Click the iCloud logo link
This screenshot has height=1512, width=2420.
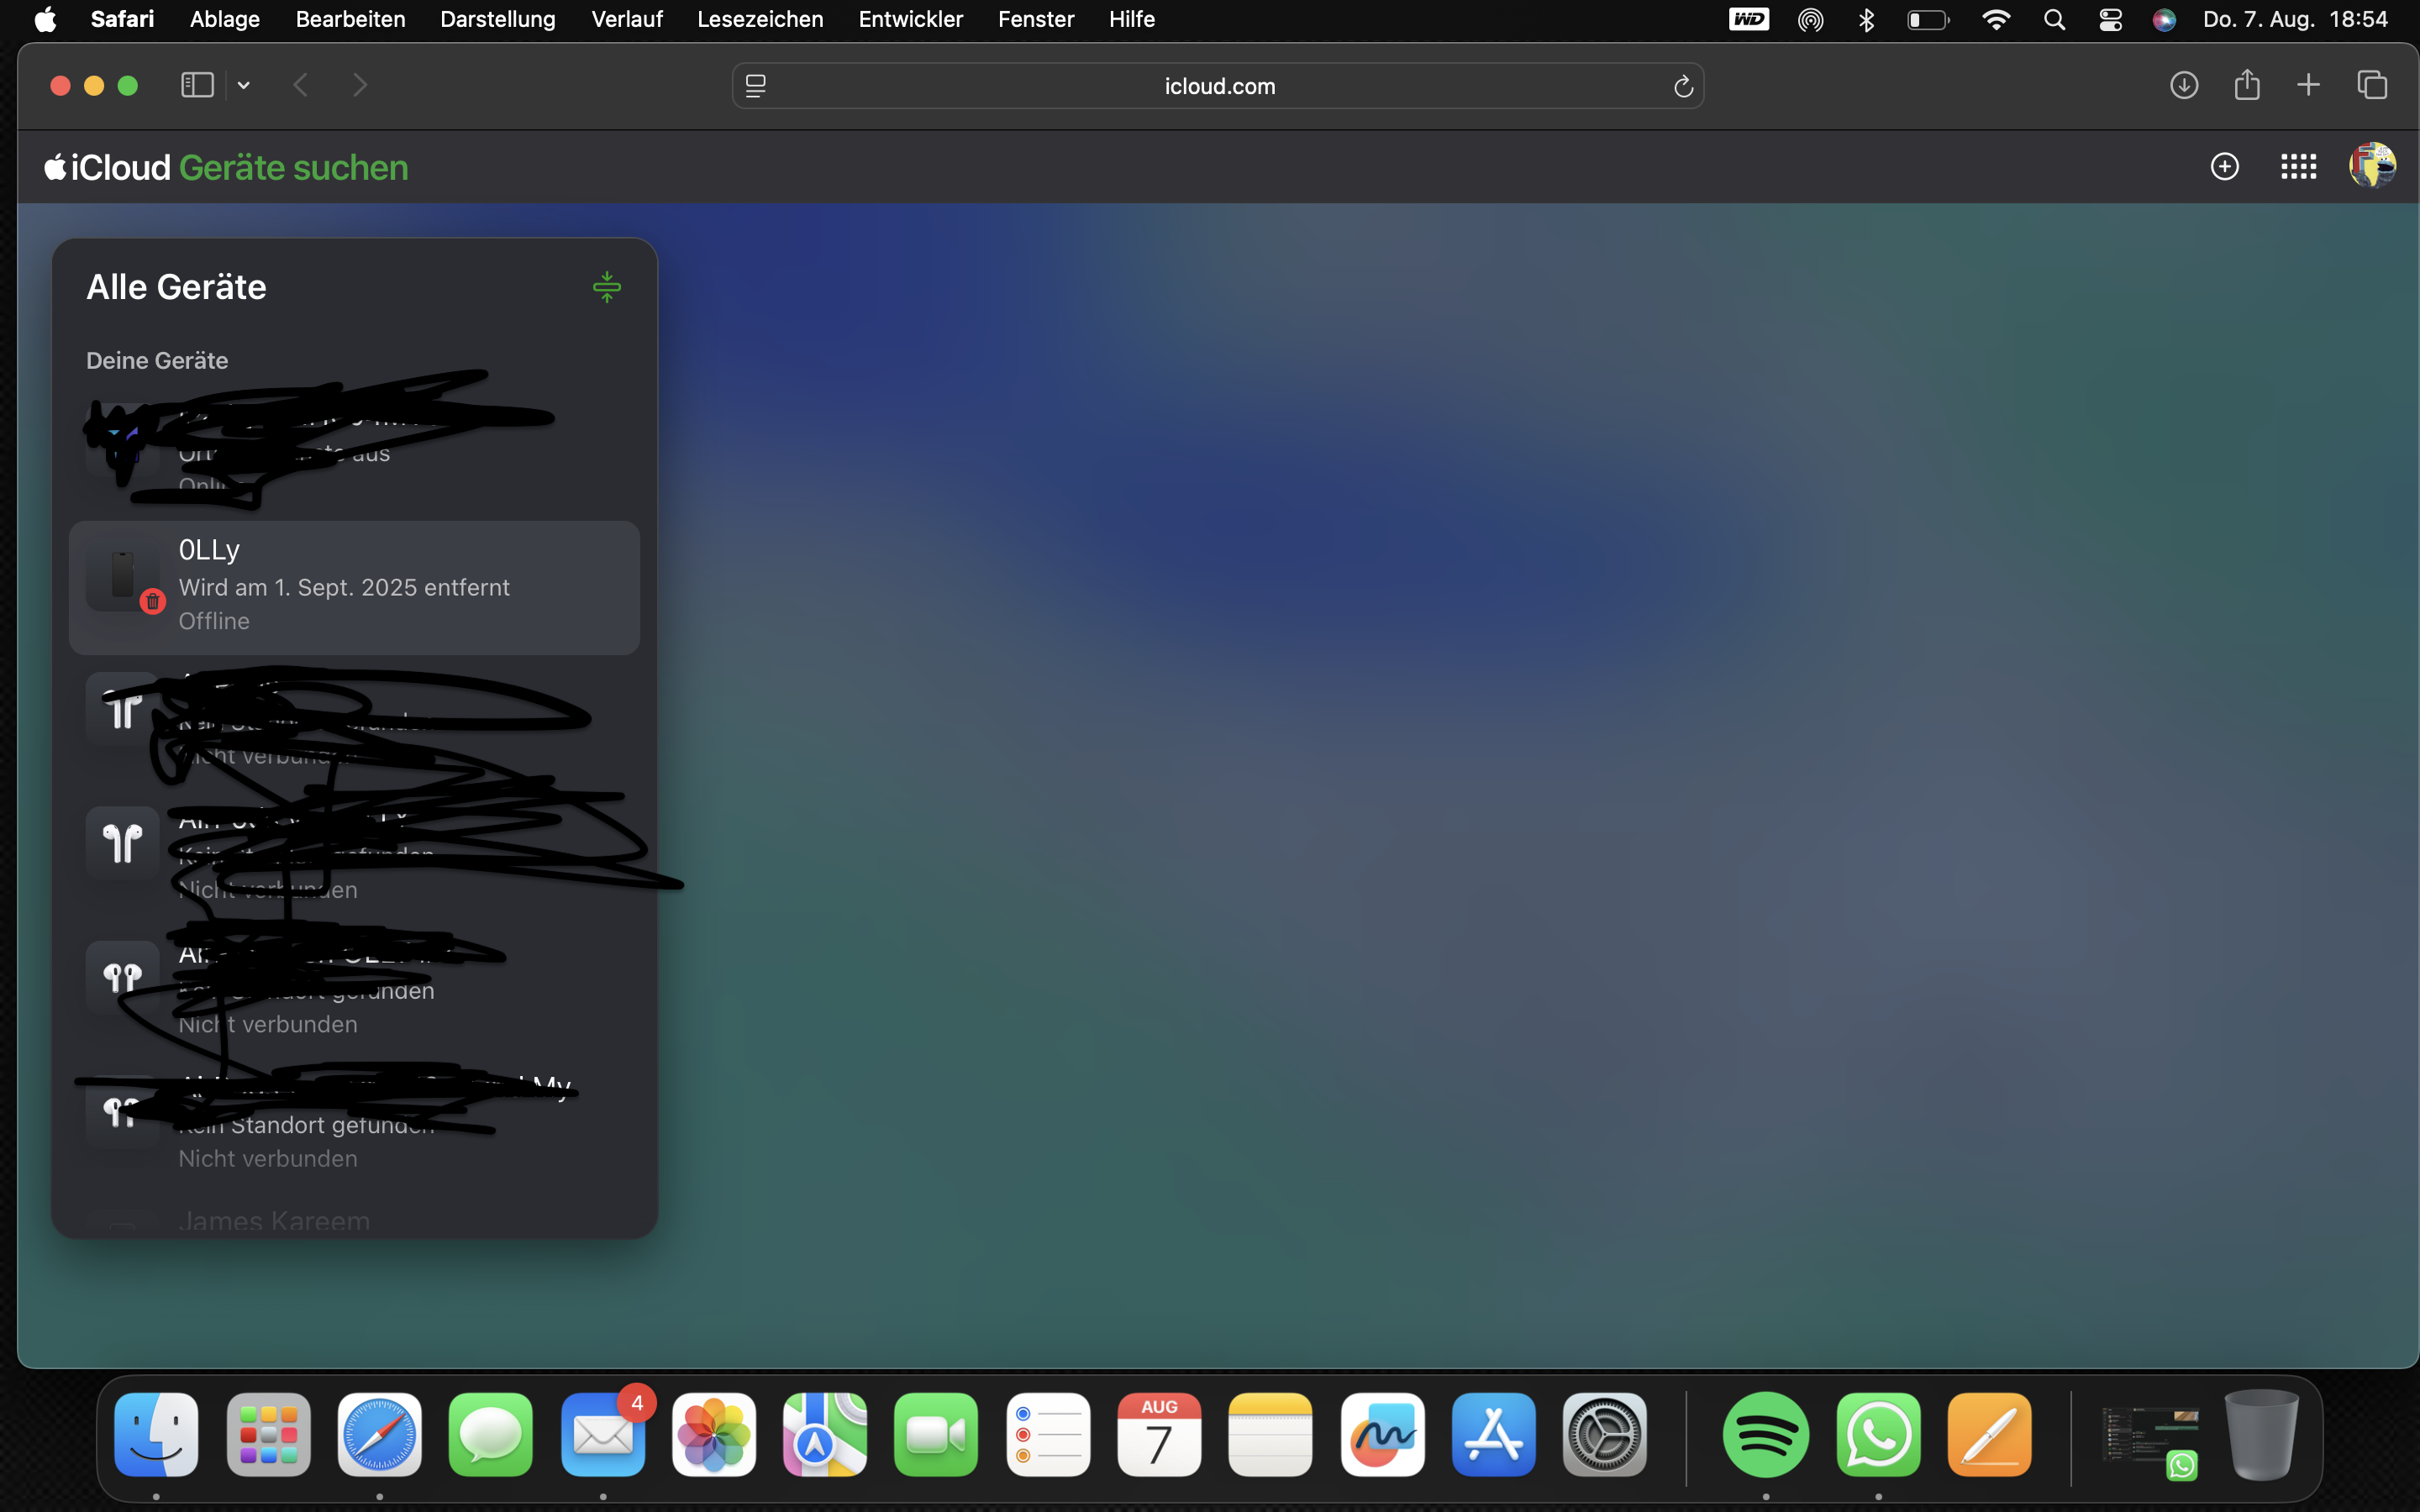coord(108,168)
